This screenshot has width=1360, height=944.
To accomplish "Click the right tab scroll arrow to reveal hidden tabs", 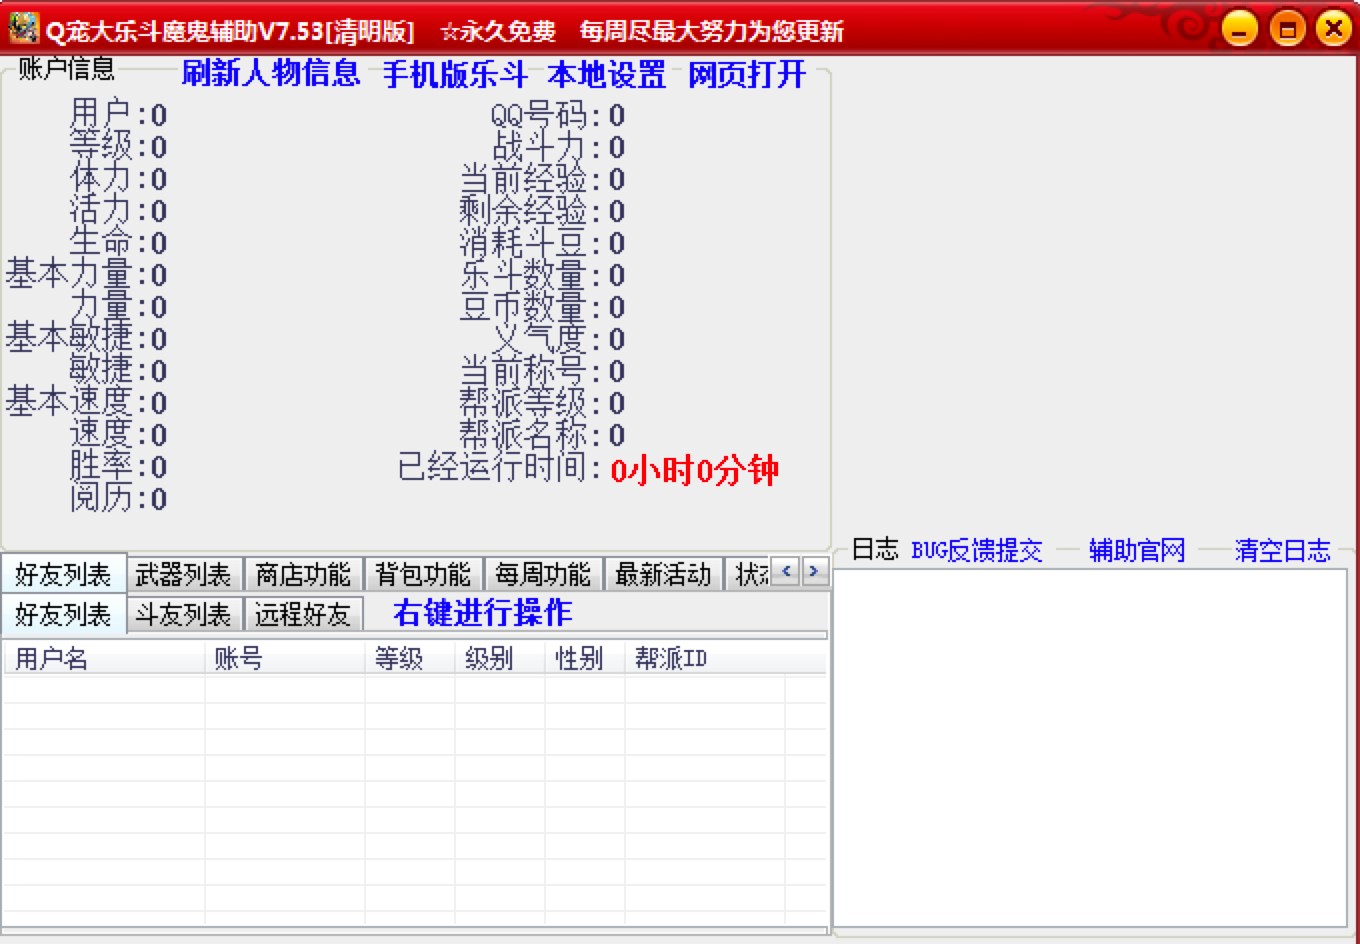I will coord(814,573).
